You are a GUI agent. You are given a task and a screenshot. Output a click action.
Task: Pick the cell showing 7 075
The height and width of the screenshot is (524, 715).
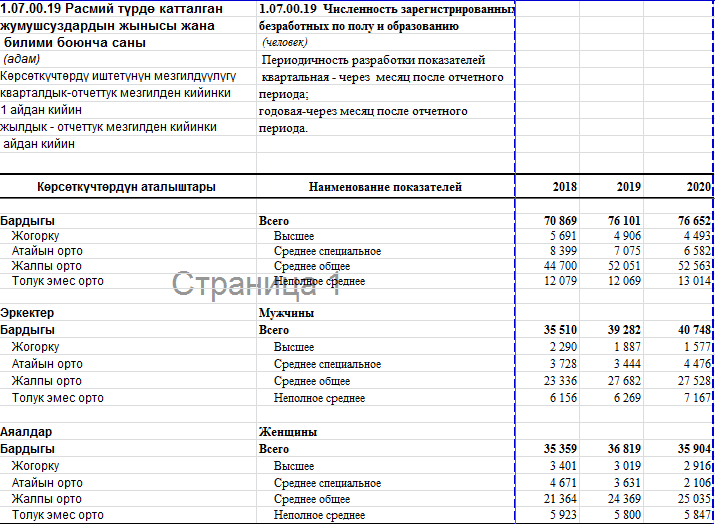point(611,251)
